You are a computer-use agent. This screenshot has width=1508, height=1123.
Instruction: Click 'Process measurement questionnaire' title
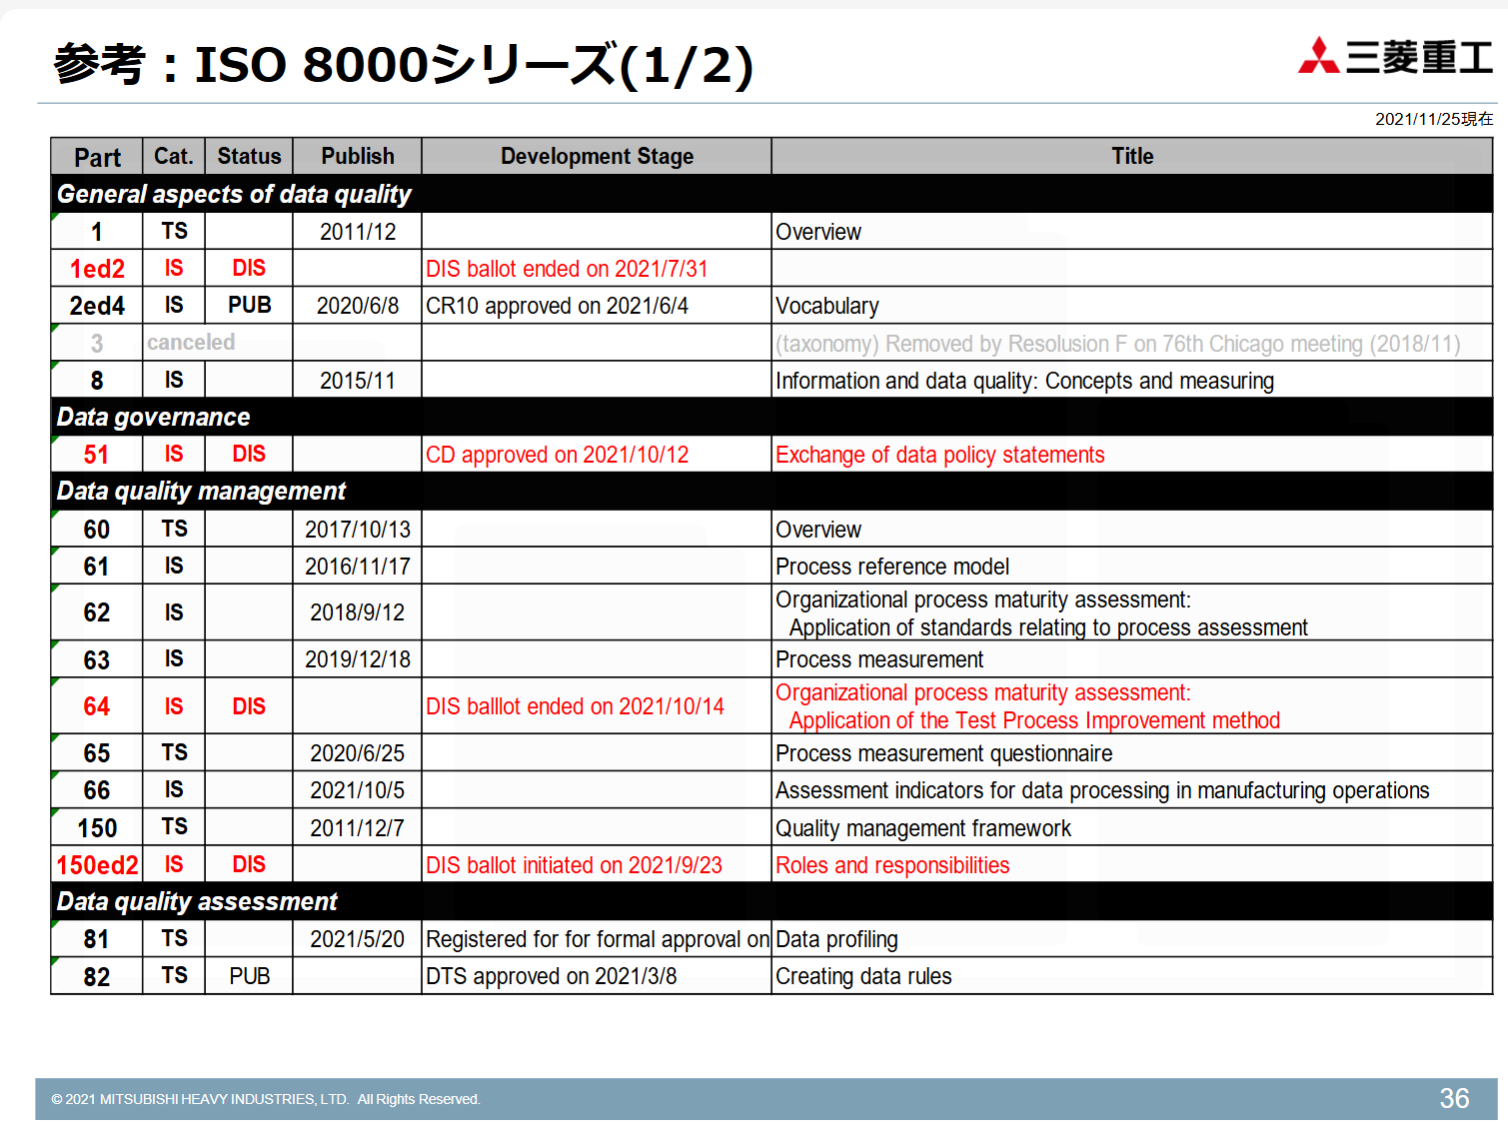coord(944,754)
